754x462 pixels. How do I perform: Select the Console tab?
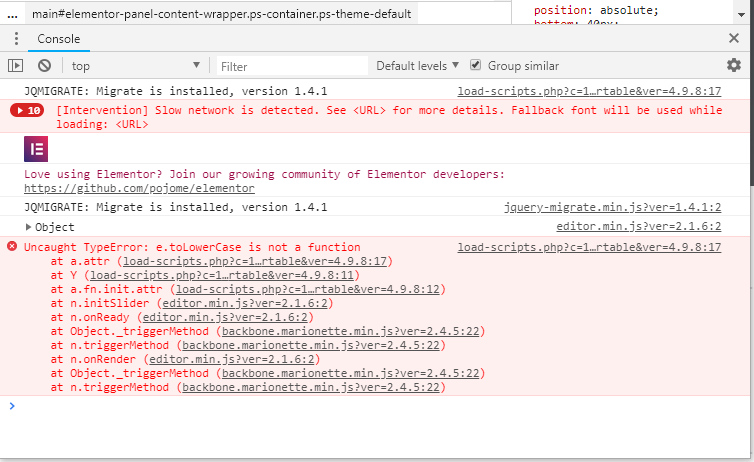tap(59, 39)
